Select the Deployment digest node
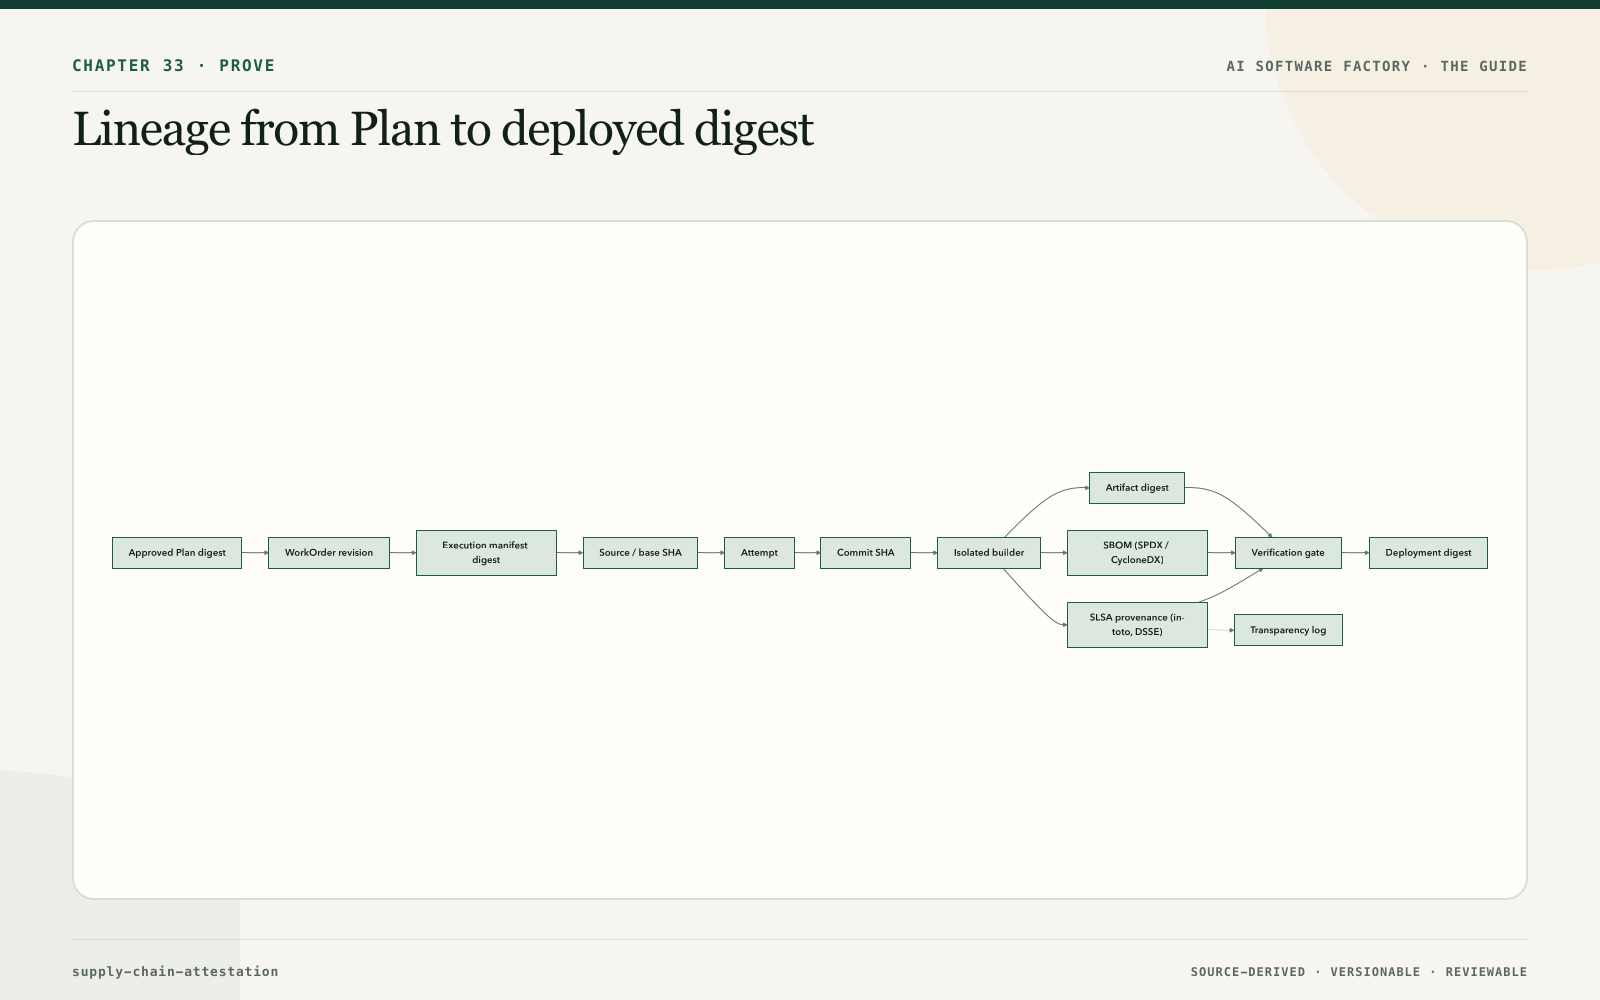Viewport: 1600px width, 1000px height. pyautogui.click(x=1428, y=553)
